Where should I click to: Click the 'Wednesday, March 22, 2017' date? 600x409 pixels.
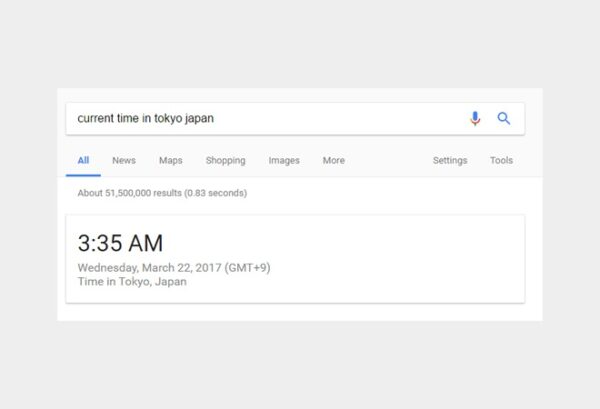click(148, 268)
